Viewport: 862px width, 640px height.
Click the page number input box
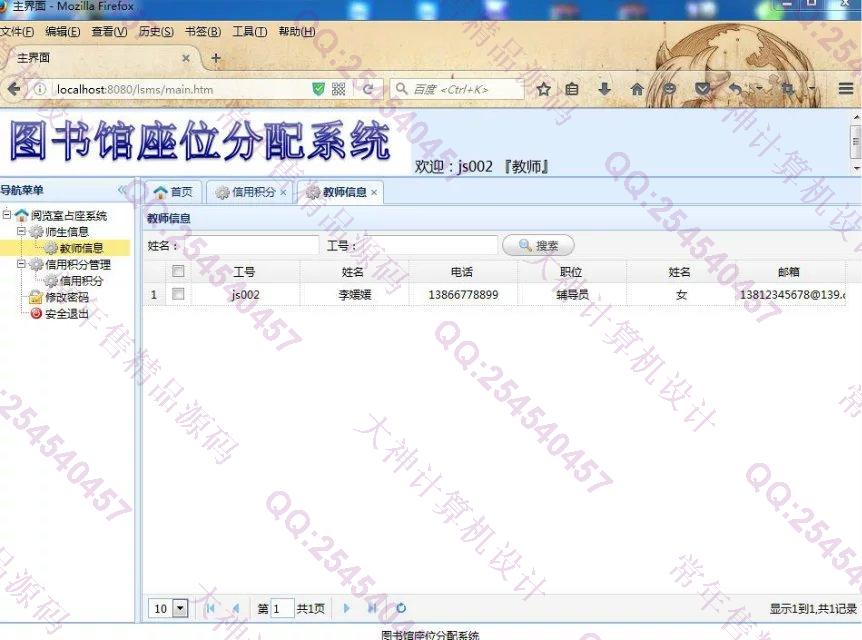pos(283,608)
